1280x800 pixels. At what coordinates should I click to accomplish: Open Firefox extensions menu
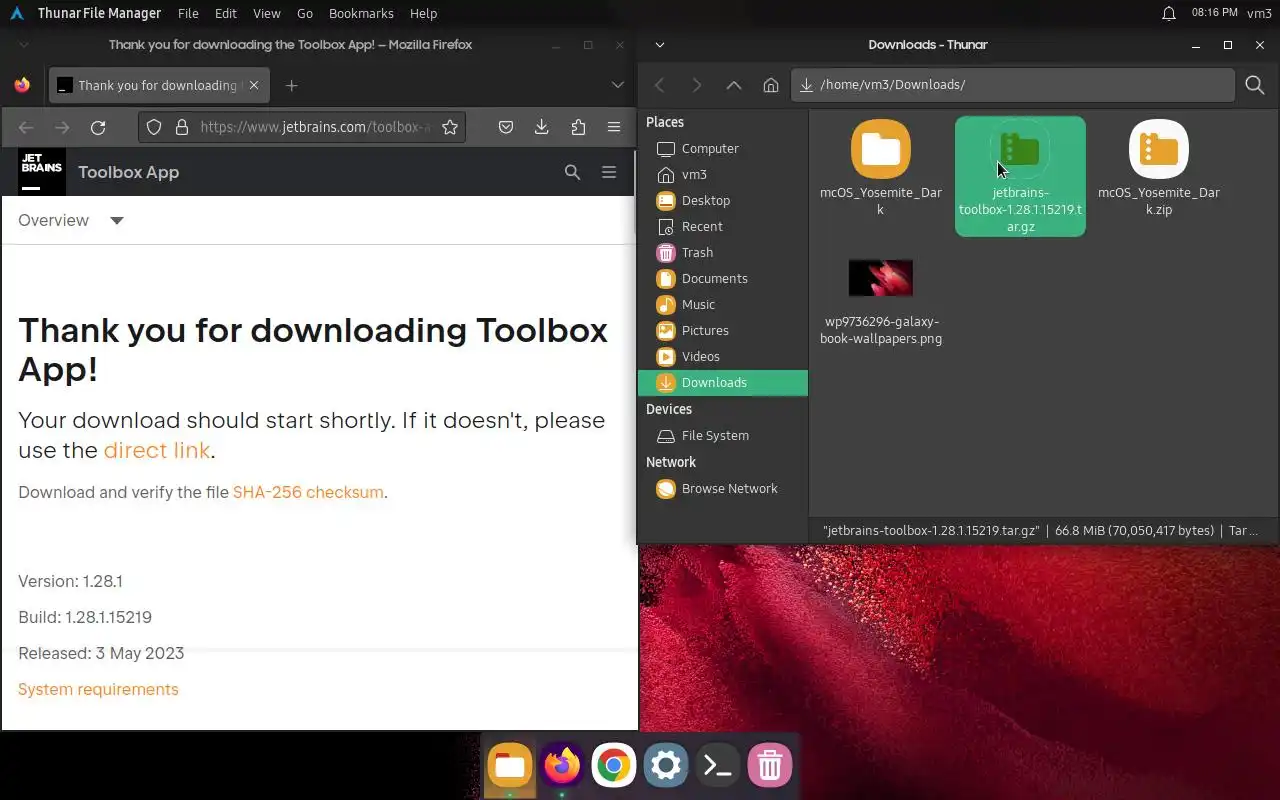578,127
